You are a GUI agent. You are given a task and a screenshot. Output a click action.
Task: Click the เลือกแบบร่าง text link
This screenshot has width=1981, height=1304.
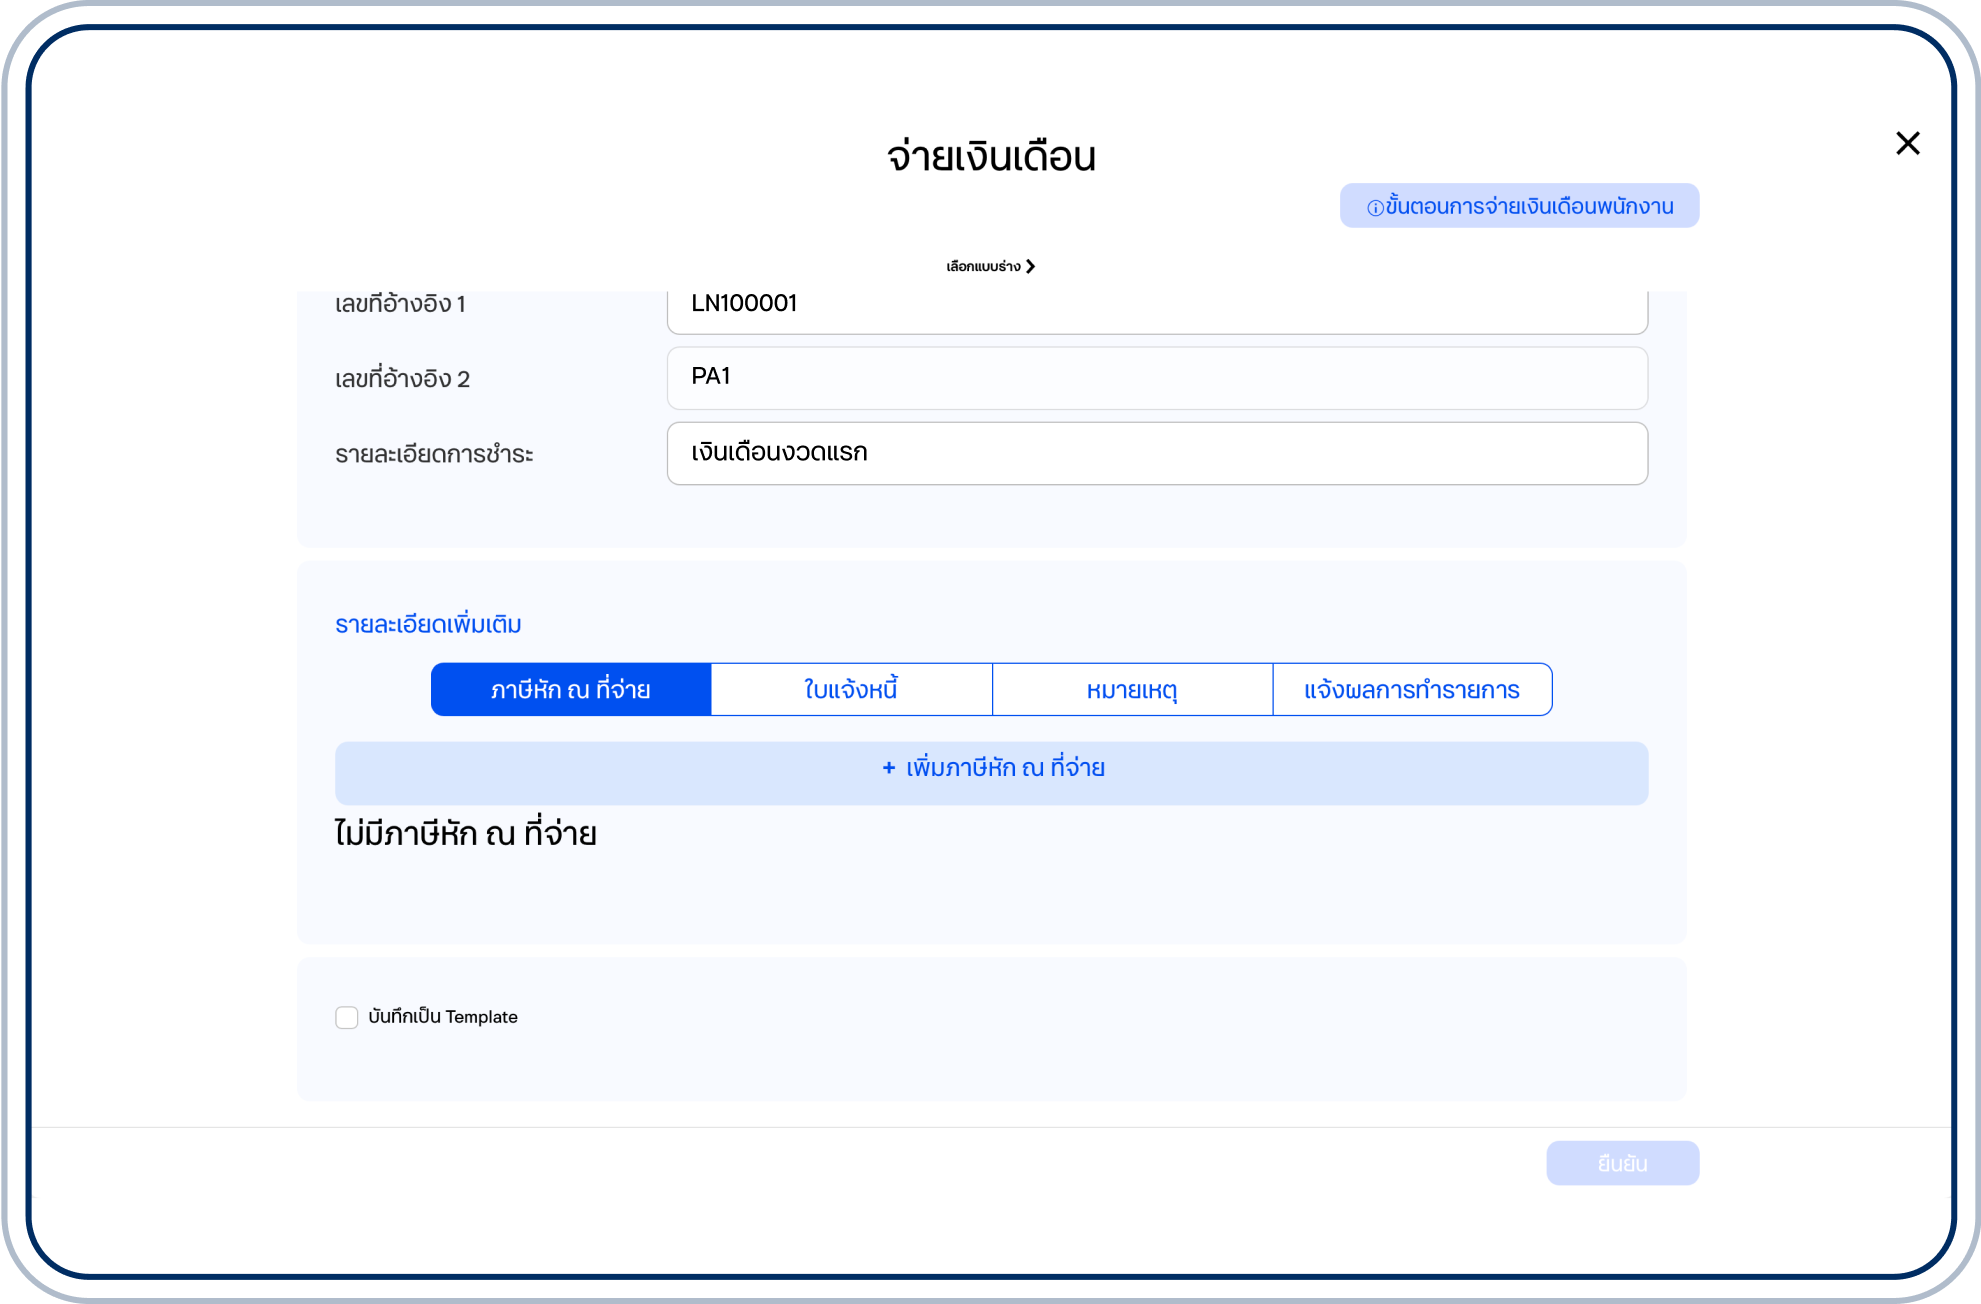(983, 267)
